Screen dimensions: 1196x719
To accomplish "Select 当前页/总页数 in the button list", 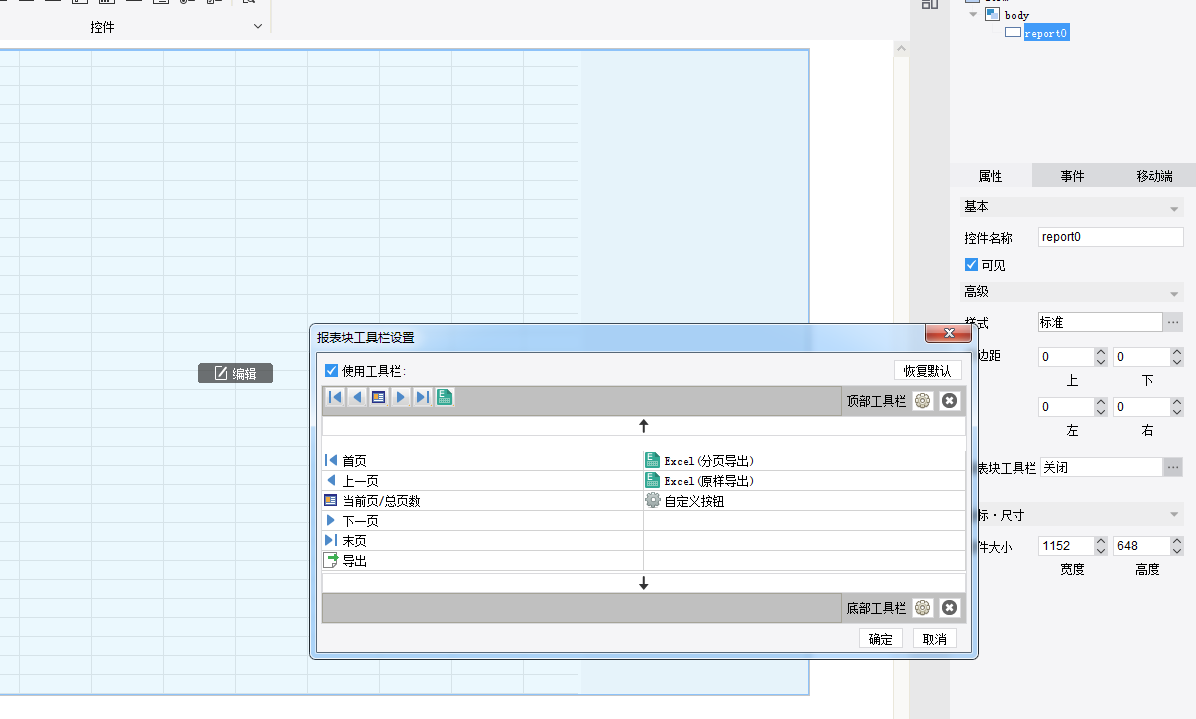I will click(x=483, y=501).
